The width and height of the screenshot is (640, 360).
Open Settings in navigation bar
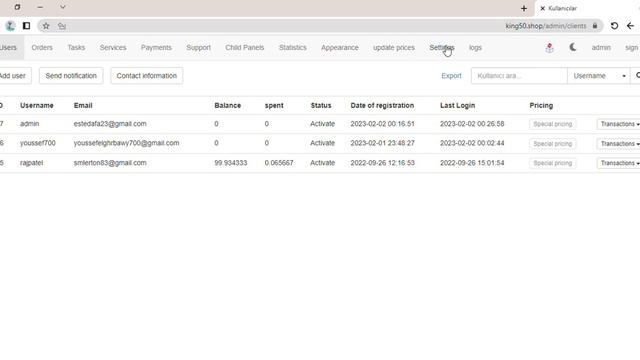(442, 48)
